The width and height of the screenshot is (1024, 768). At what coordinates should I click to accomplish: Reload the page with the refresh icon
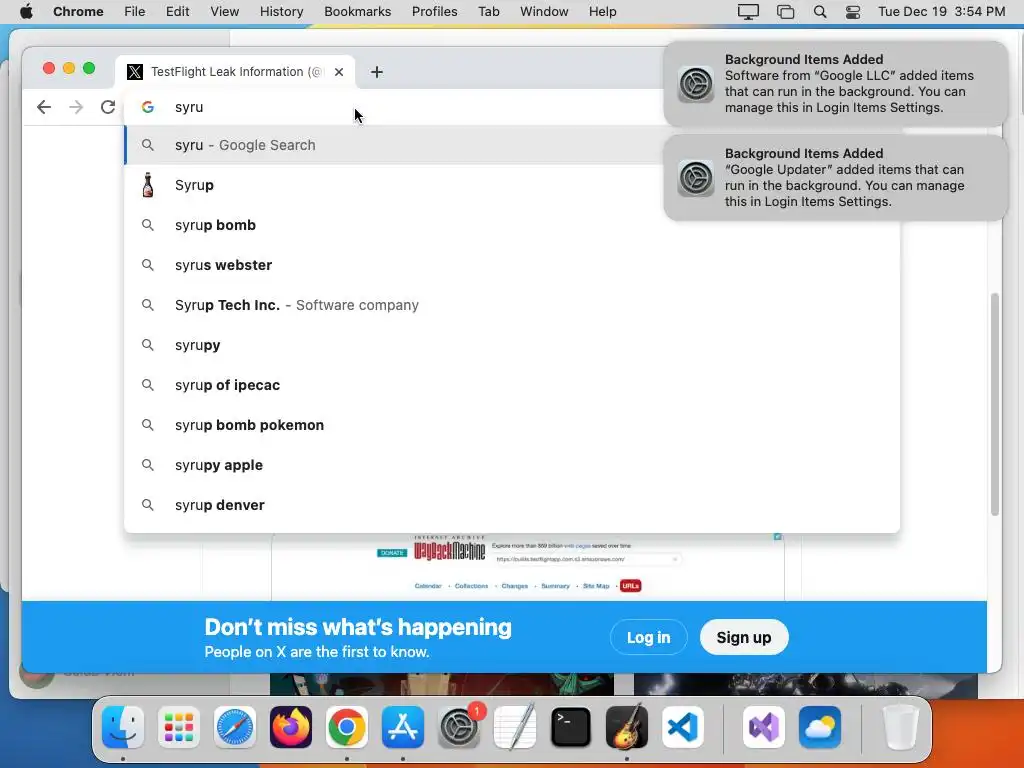pyautogui.click(x=108, y=107)
